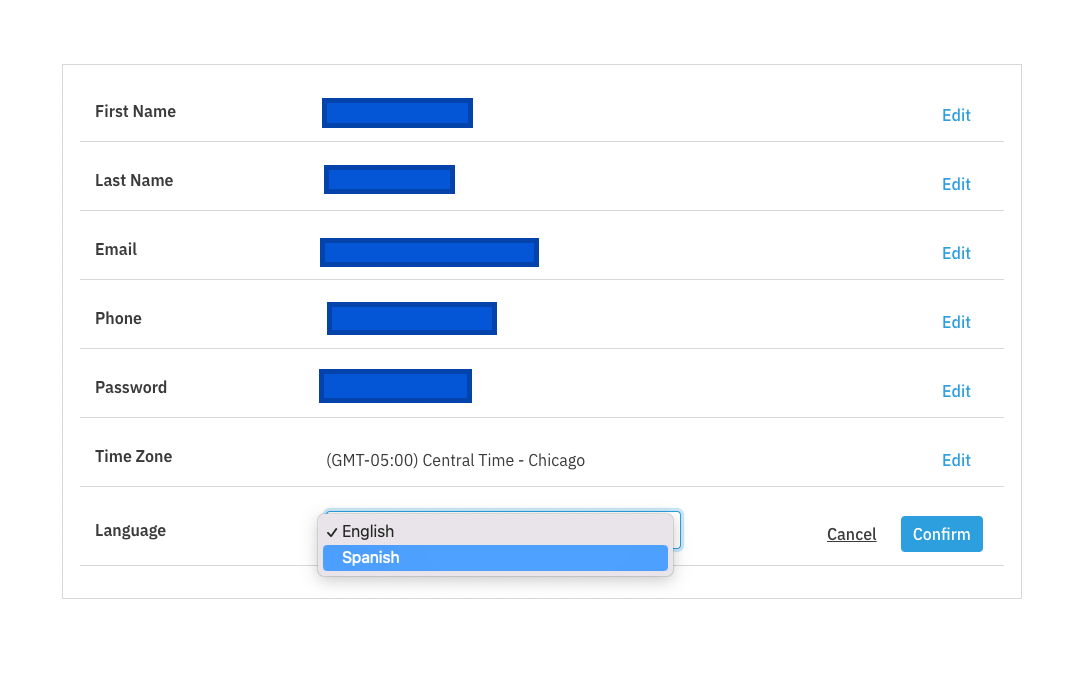Click the redacted Email value
Screen dimensions: 1080x676
tap(429, 253)
